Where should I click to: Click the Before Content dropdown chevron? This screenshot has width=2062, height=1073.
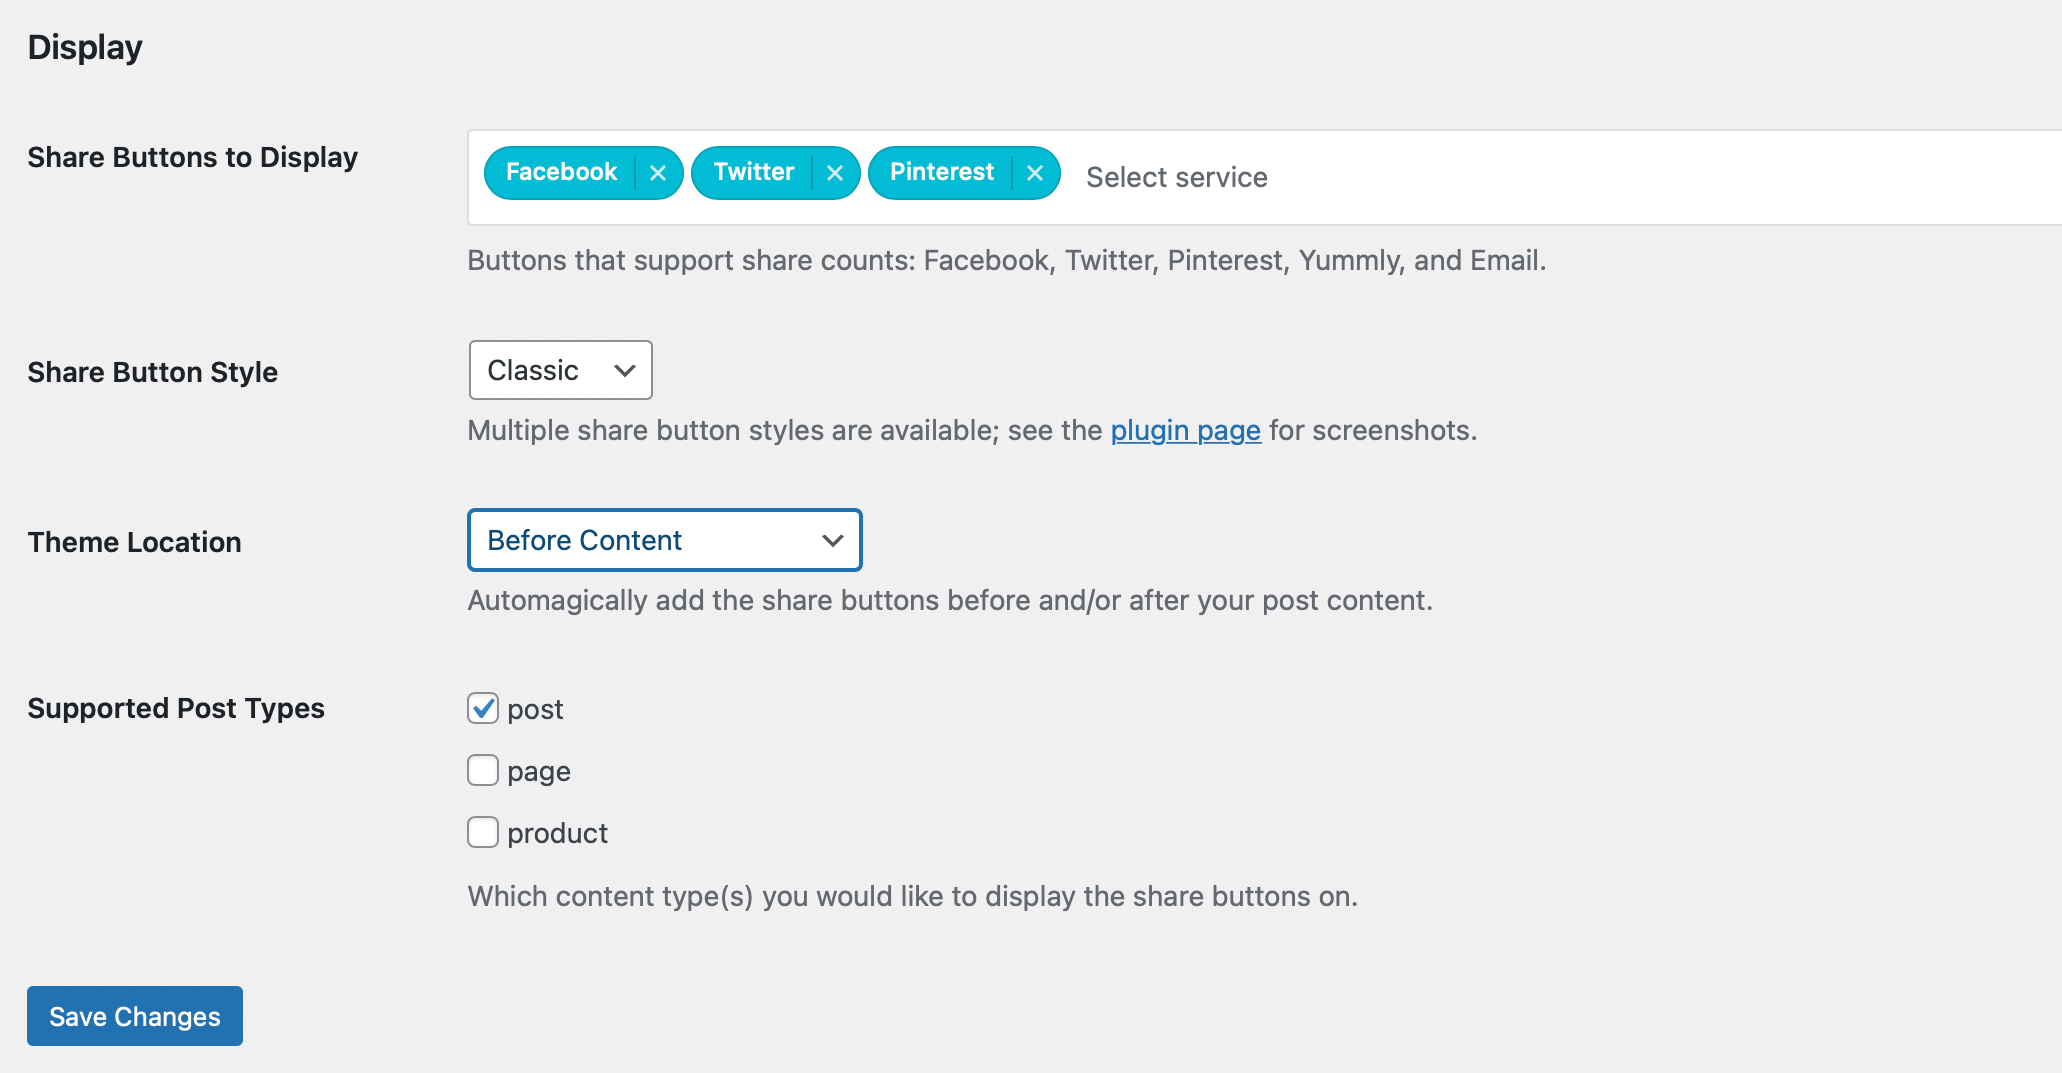pos(831,540)
